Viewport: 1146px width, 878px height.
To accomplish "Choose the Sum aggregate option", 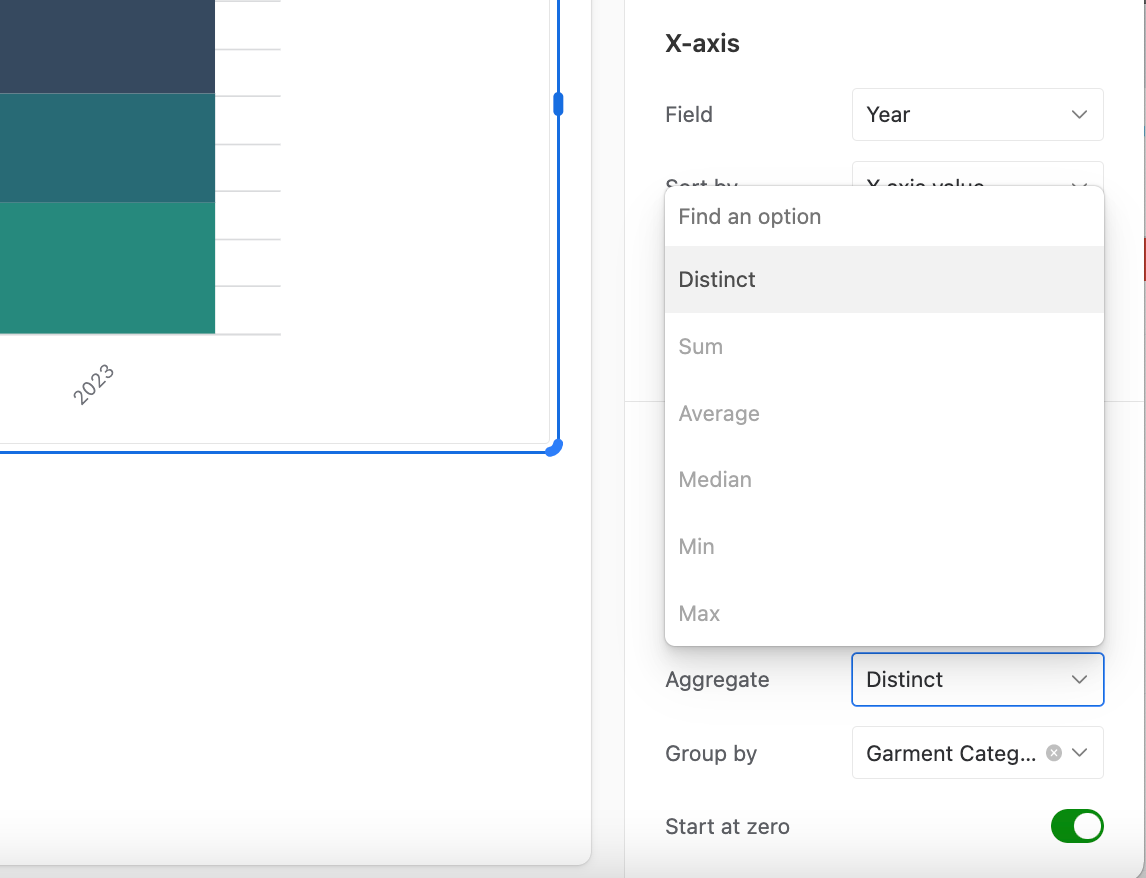I will 884,346.
